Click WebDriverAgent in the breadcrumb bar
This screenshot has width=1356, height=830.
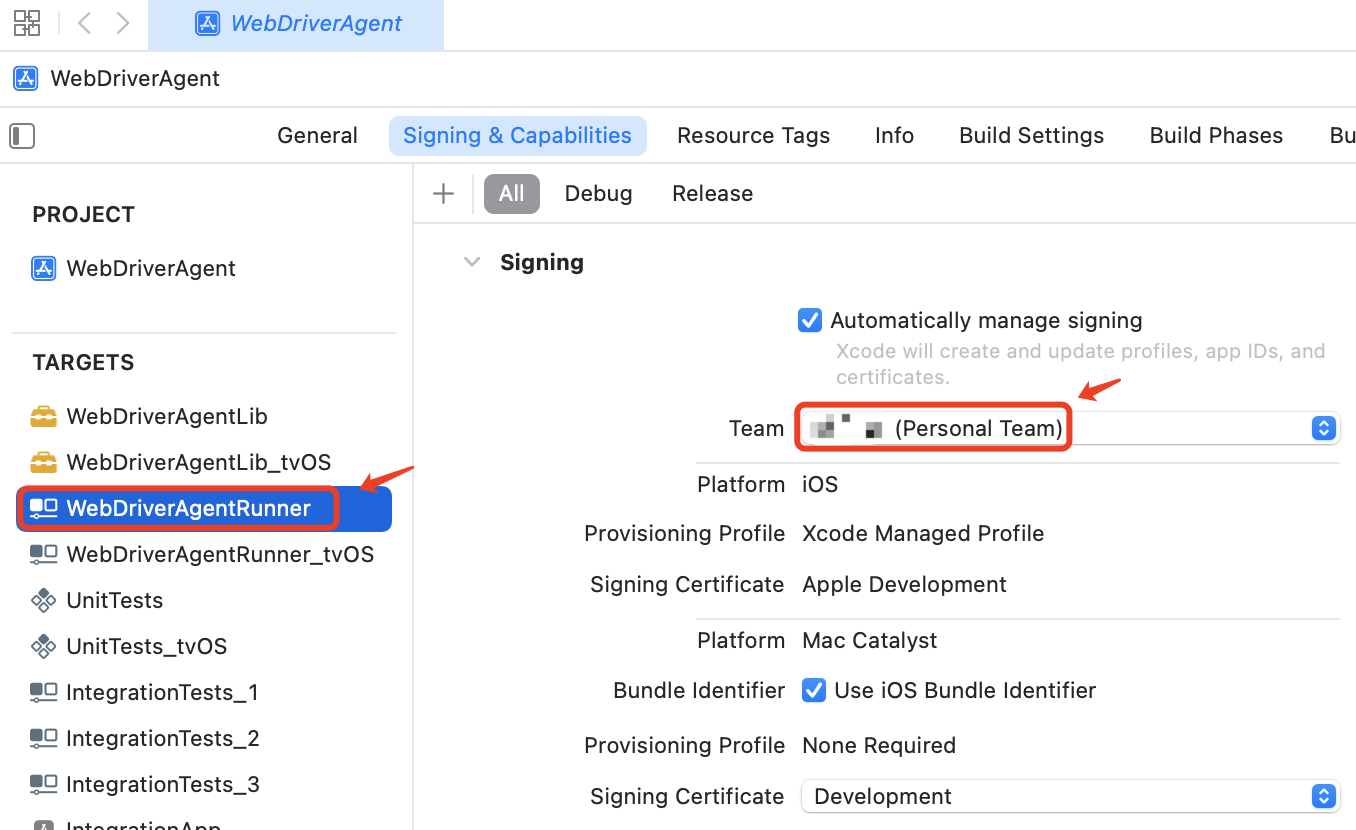click(135, 78)
